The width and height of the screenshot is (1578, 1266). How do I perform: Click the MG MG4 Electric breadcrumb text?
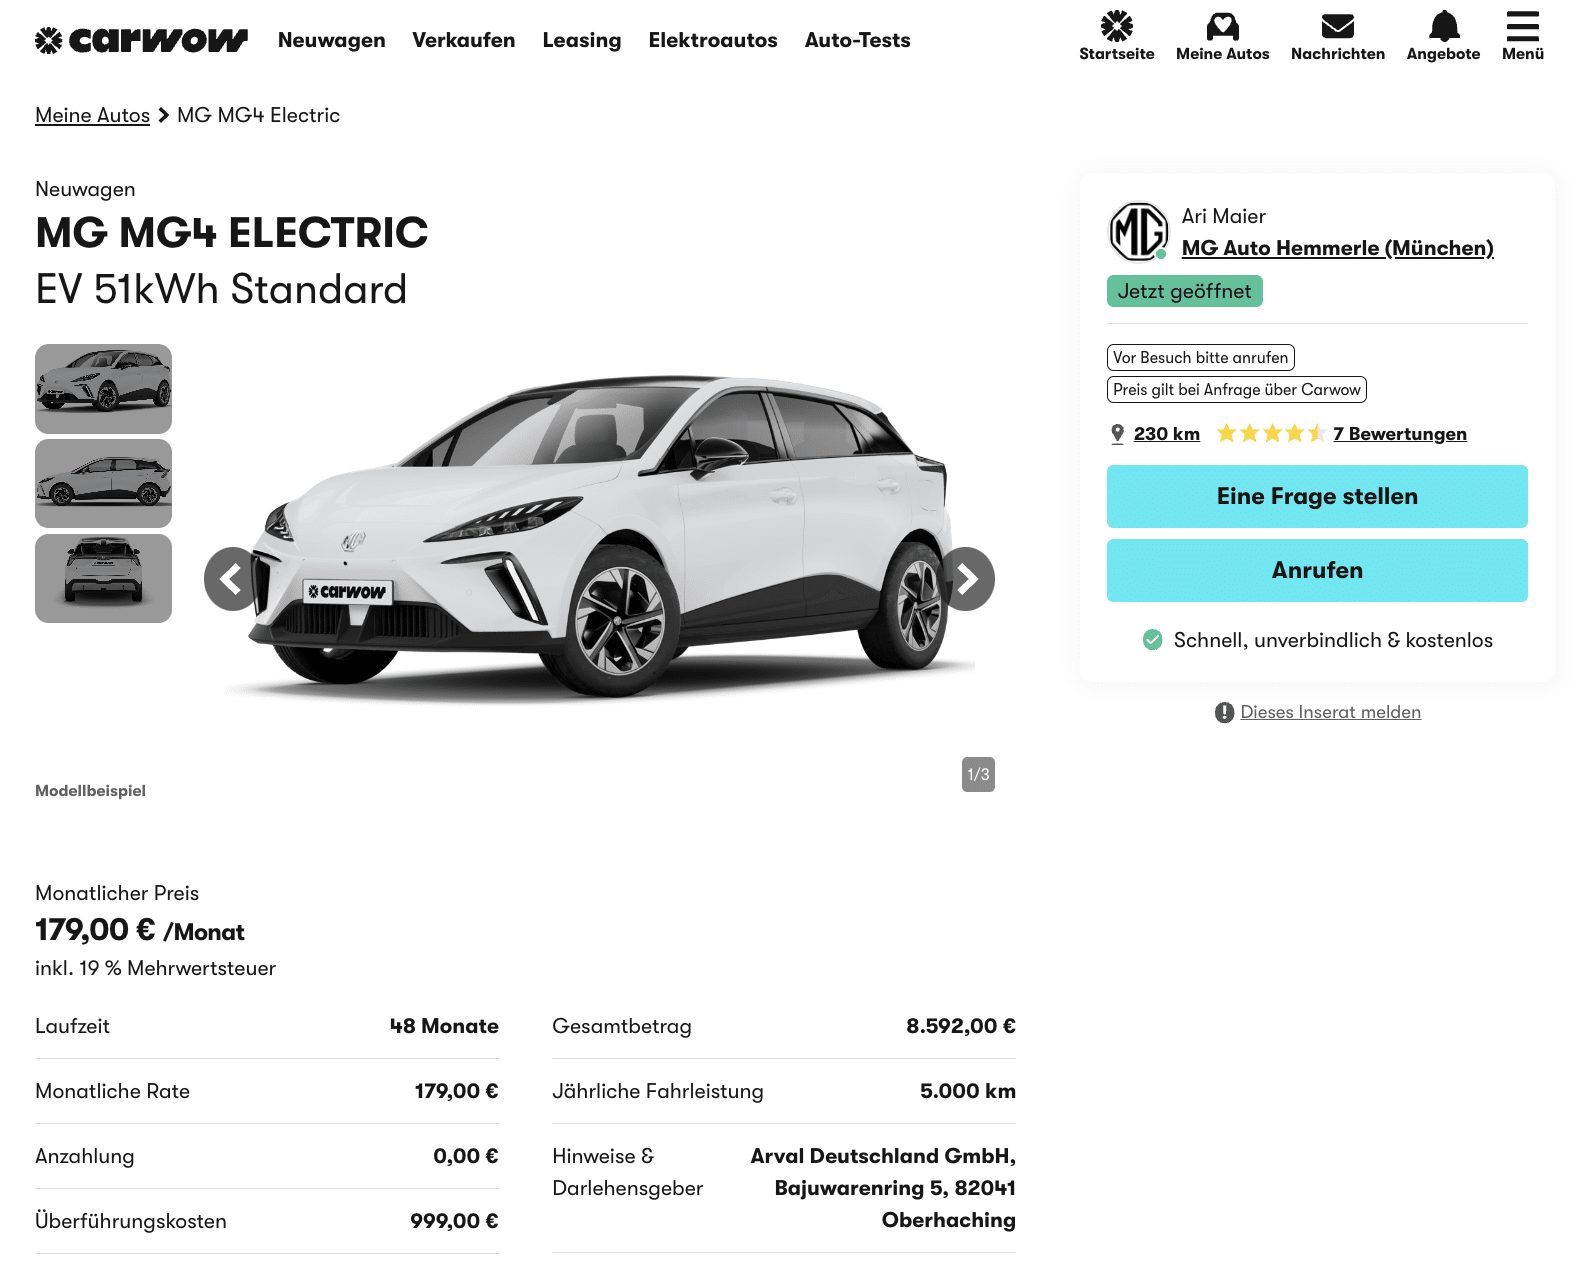pos(259,115)
